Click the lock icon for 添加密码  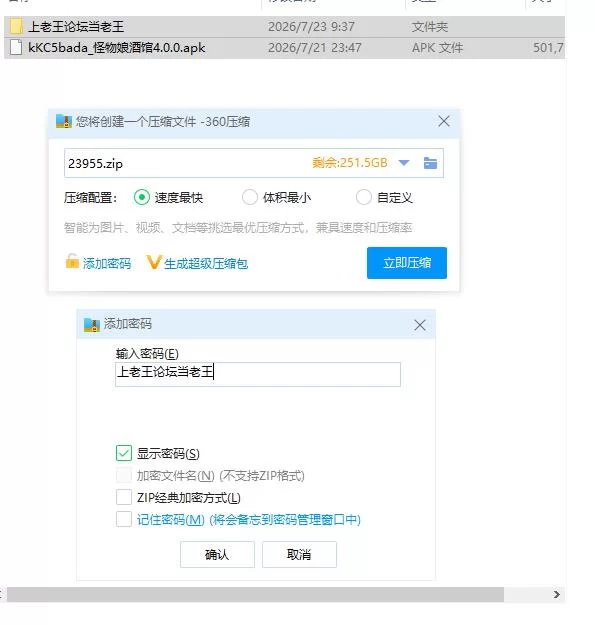[72, 261]
